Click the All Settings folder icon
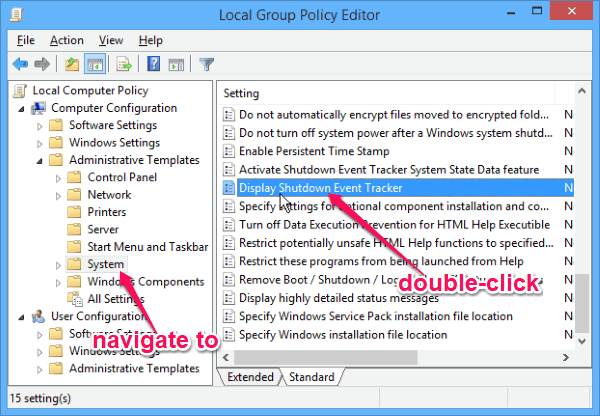Screen dimensions: 600x416 pos(75,299)
